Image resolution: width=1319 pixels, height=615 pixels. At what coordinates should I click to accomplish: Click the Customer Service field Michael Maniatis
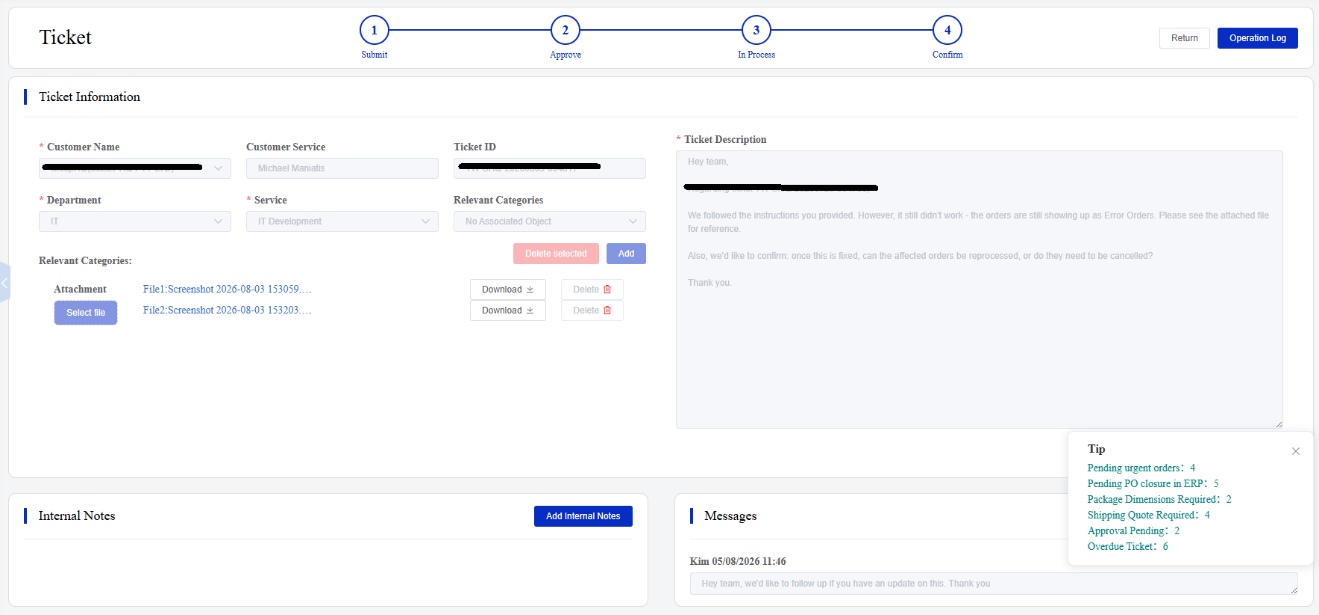pyautogui.click(x=342, y=168)
